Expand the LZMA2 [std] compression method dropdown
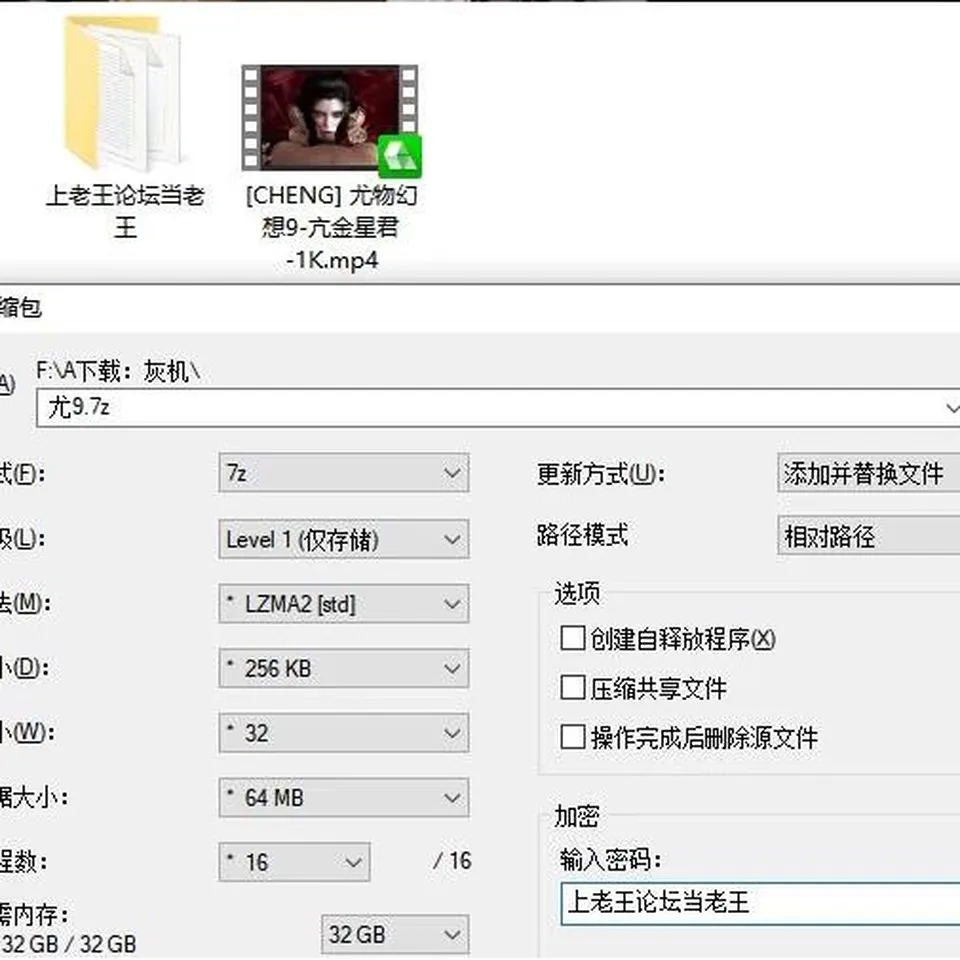The image size is (960, 960). [343, 604]
